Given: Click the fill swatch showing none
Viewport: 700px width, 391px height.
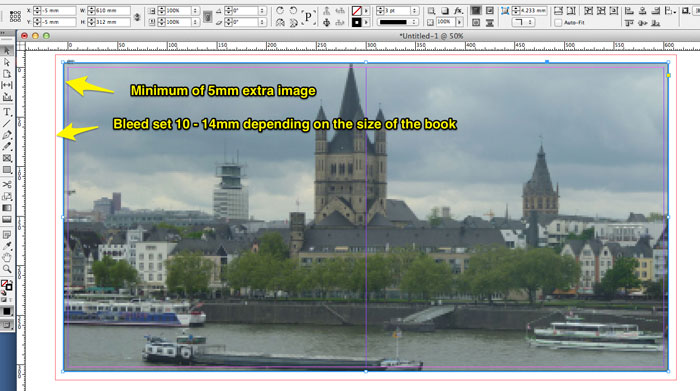Looking at the screenshot, I should (x=357, y=10).
